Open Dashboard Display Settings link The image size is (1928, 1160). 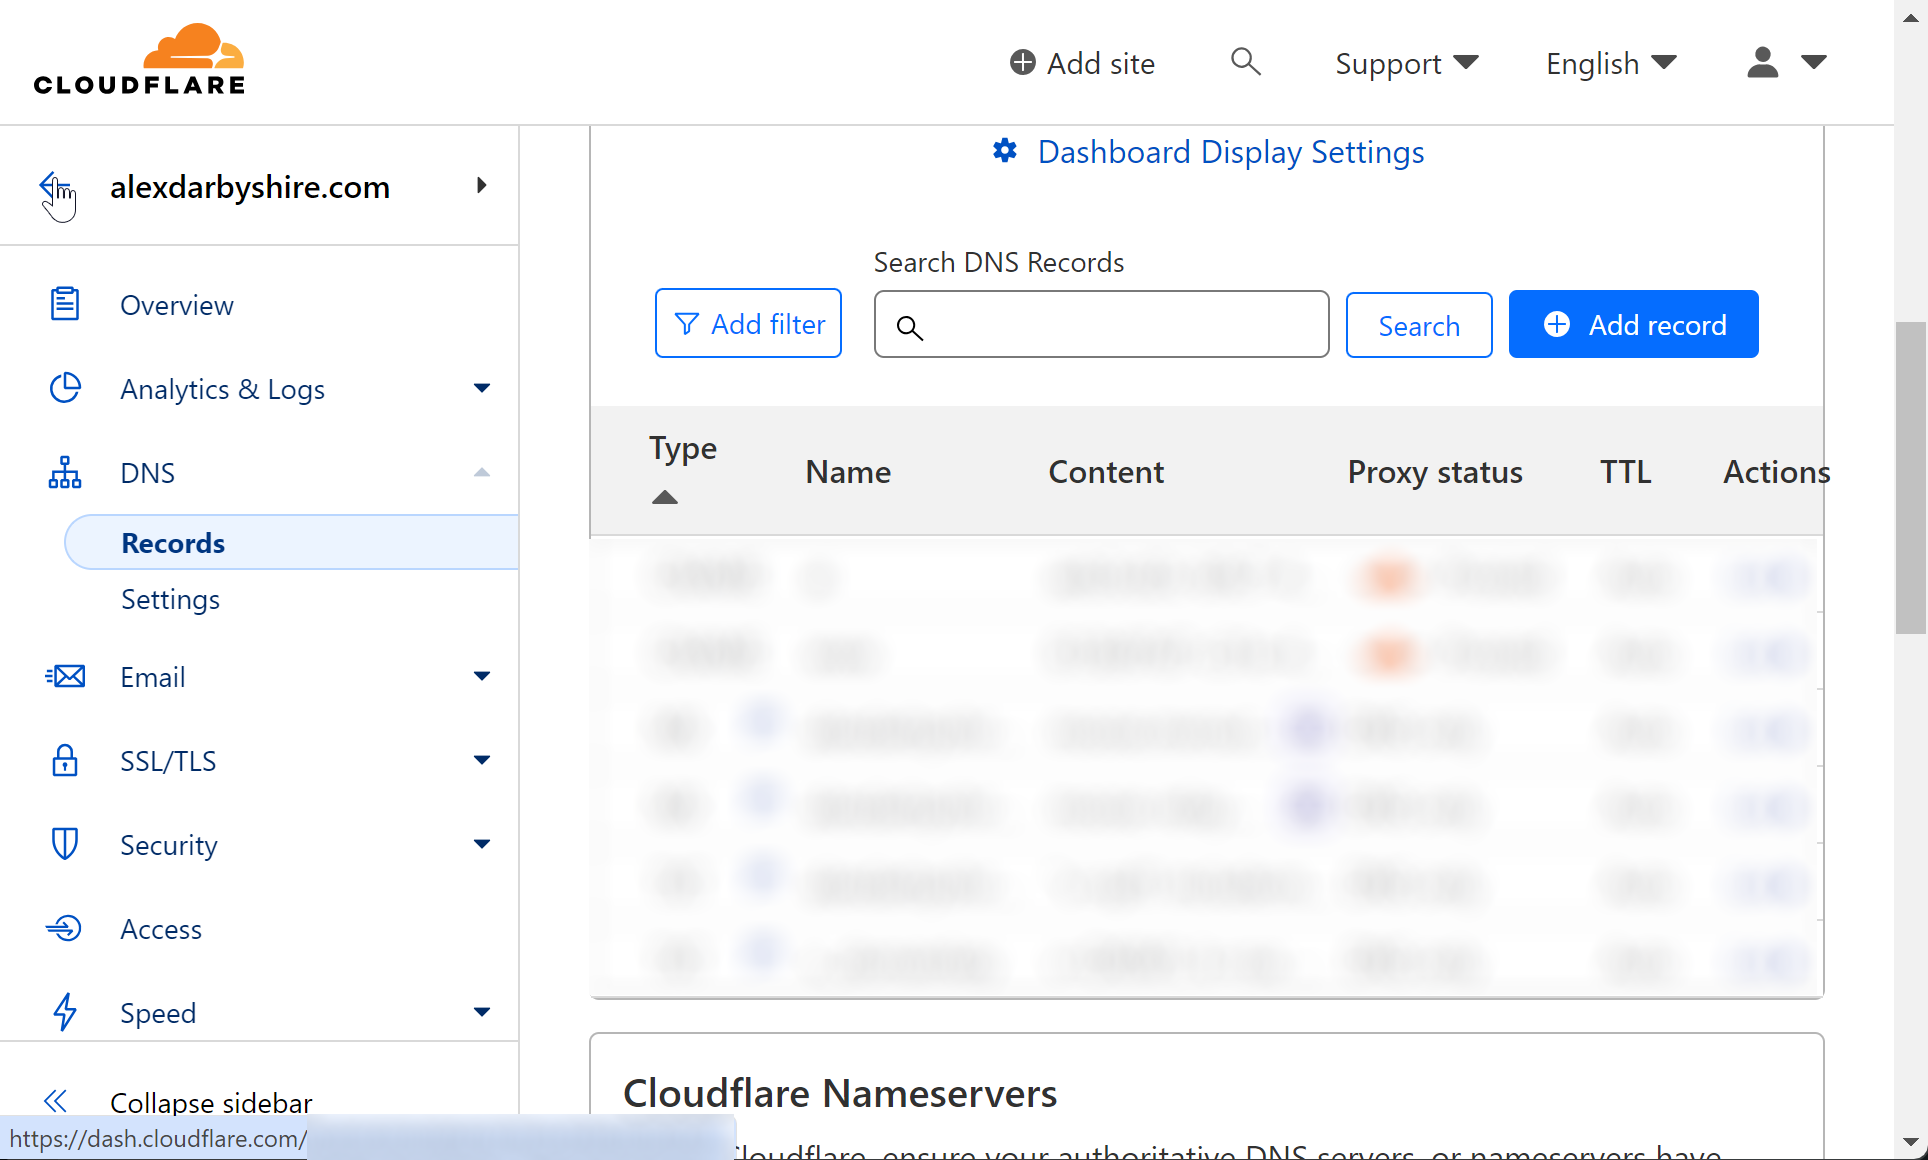pos(1231,152)
